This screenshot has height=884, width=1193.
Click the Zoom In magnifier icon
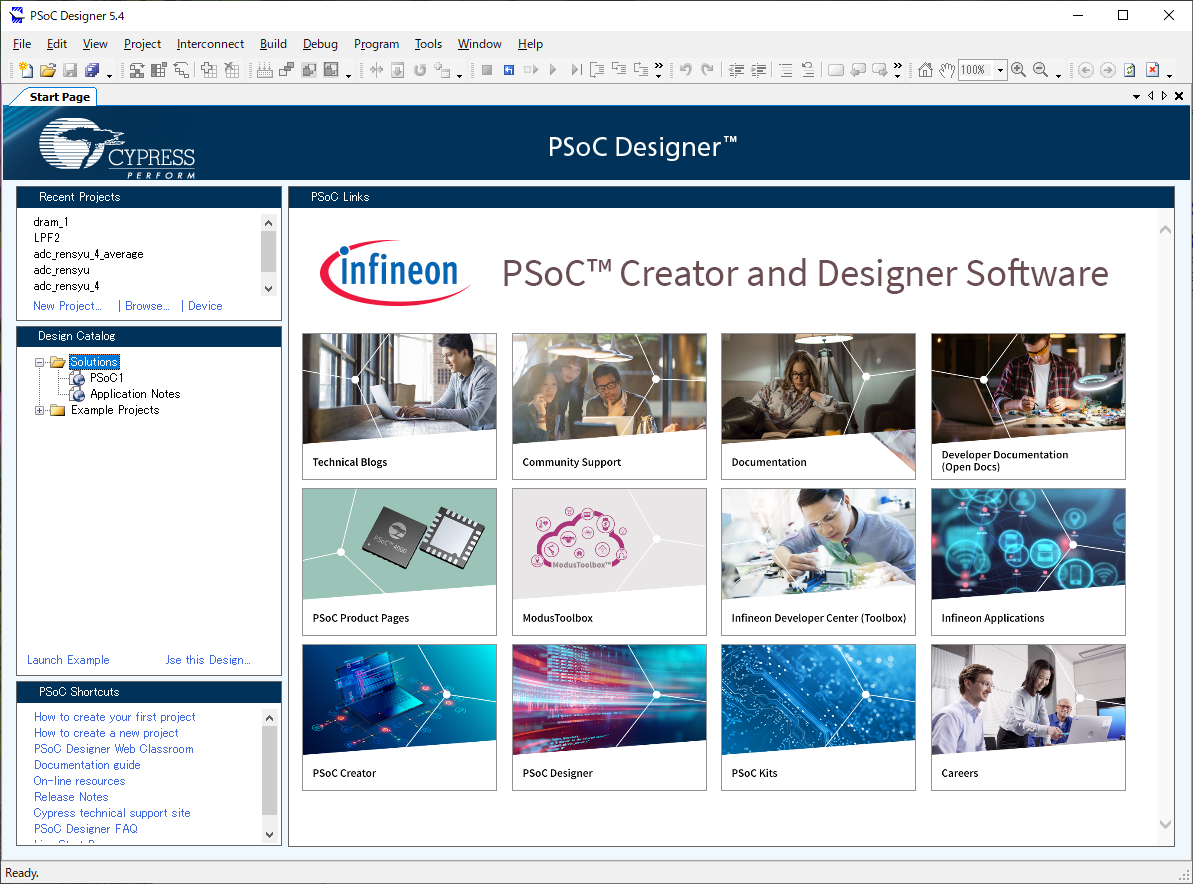click(x=1019, y=70)
